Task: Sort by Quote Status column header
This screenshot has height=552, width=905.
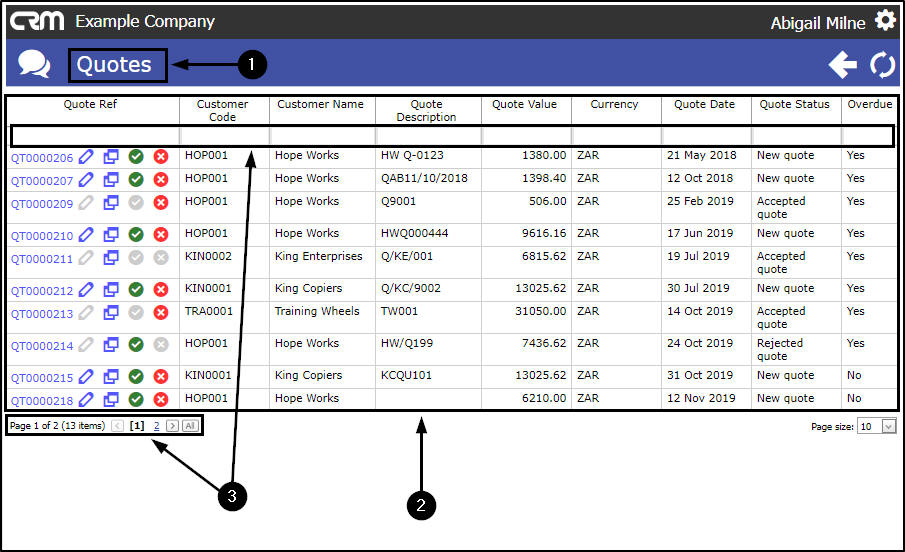Action: (794, 104)
